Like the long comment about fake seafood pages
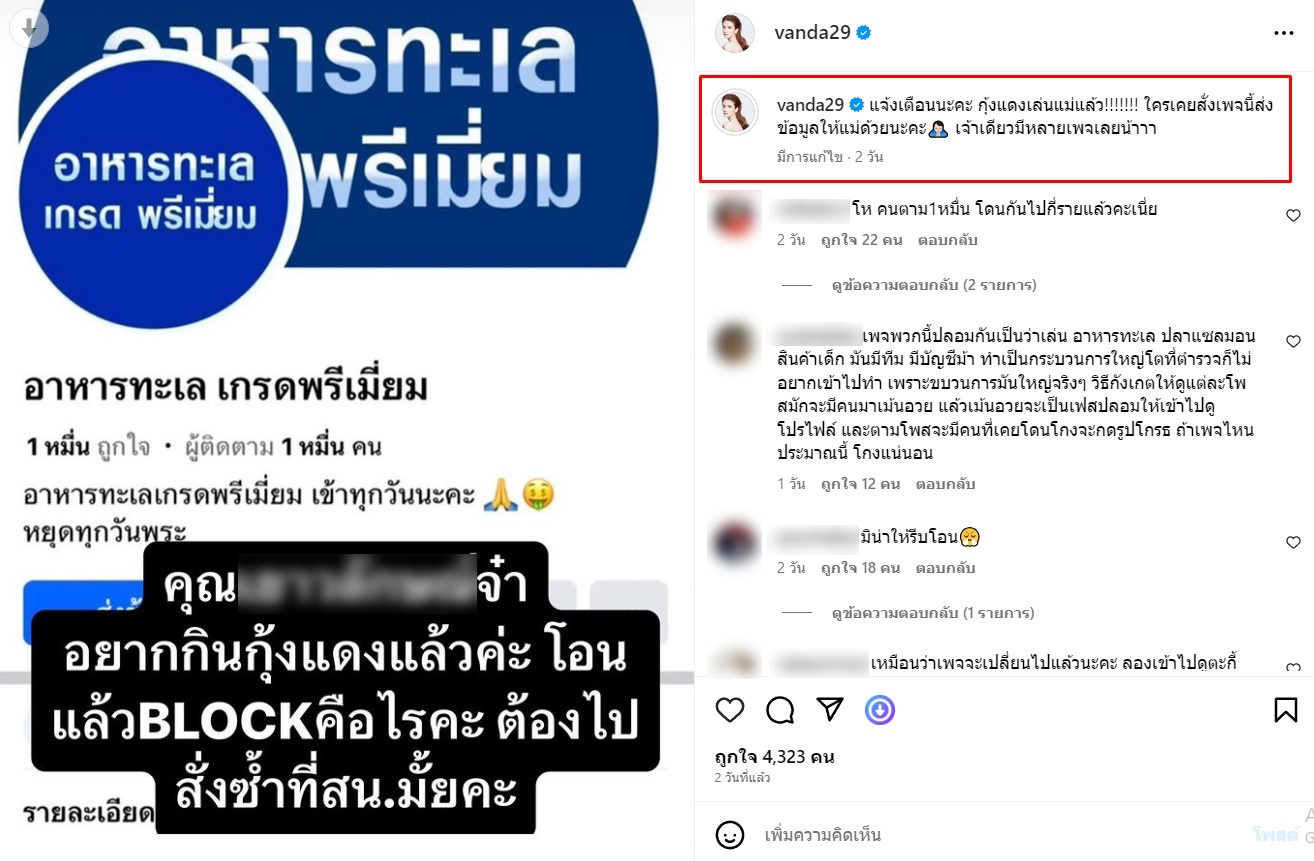 (x=1292, y=342)
